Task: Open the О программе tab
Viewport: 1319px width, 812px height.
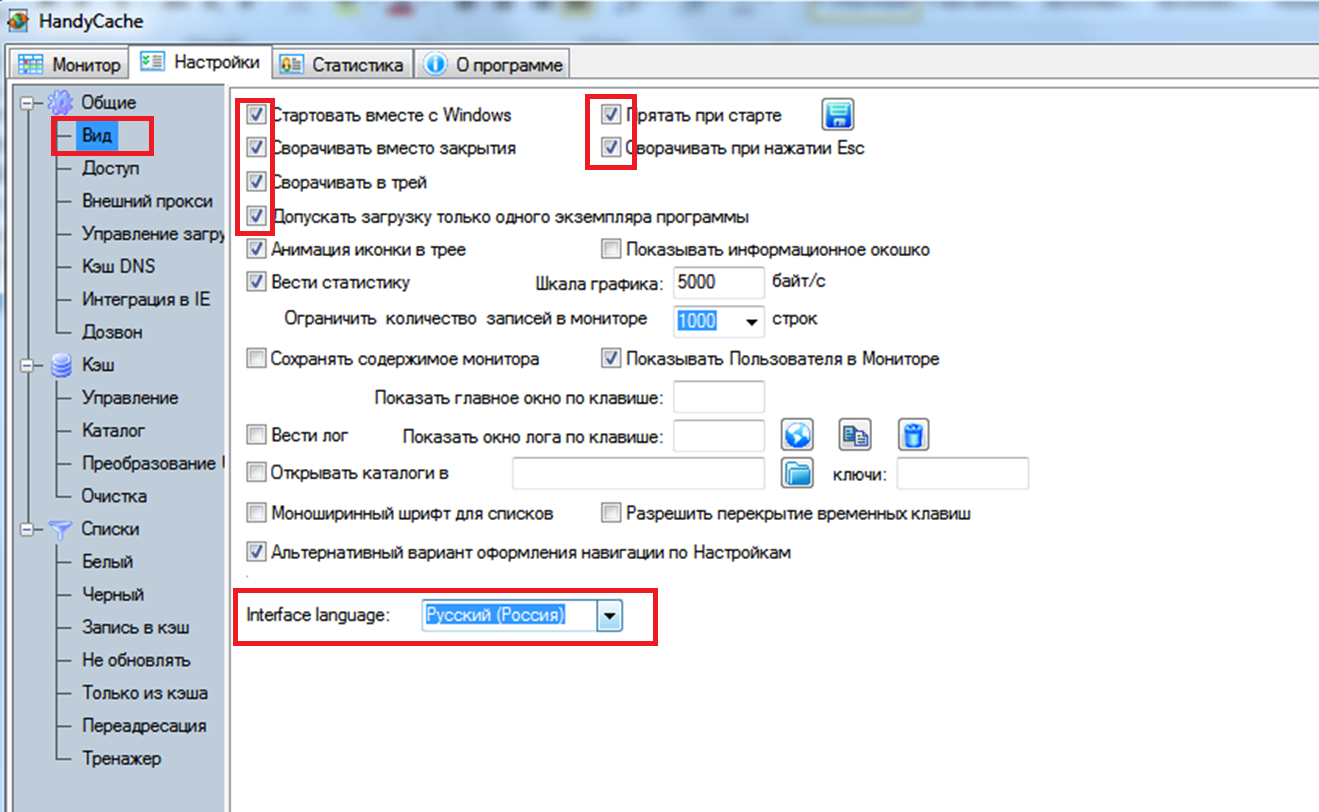Action: coord(494,65)
